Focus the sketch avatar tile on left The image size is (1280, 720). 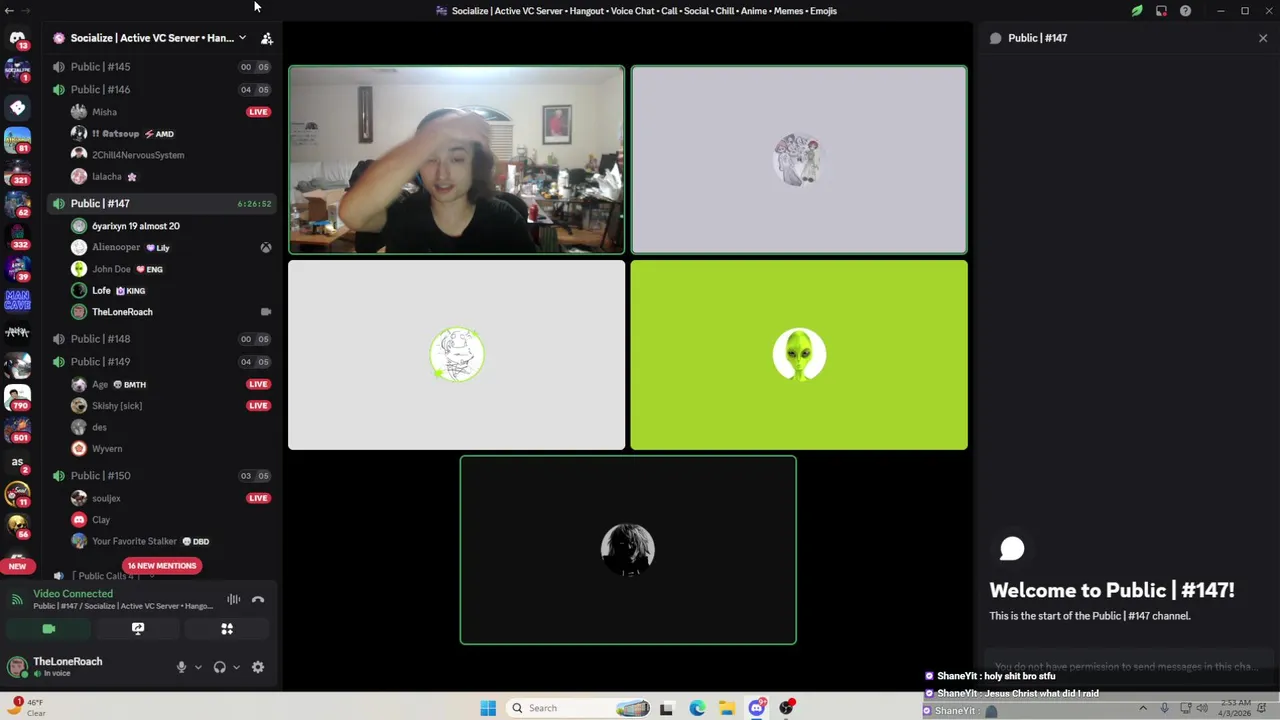point(456,355)
